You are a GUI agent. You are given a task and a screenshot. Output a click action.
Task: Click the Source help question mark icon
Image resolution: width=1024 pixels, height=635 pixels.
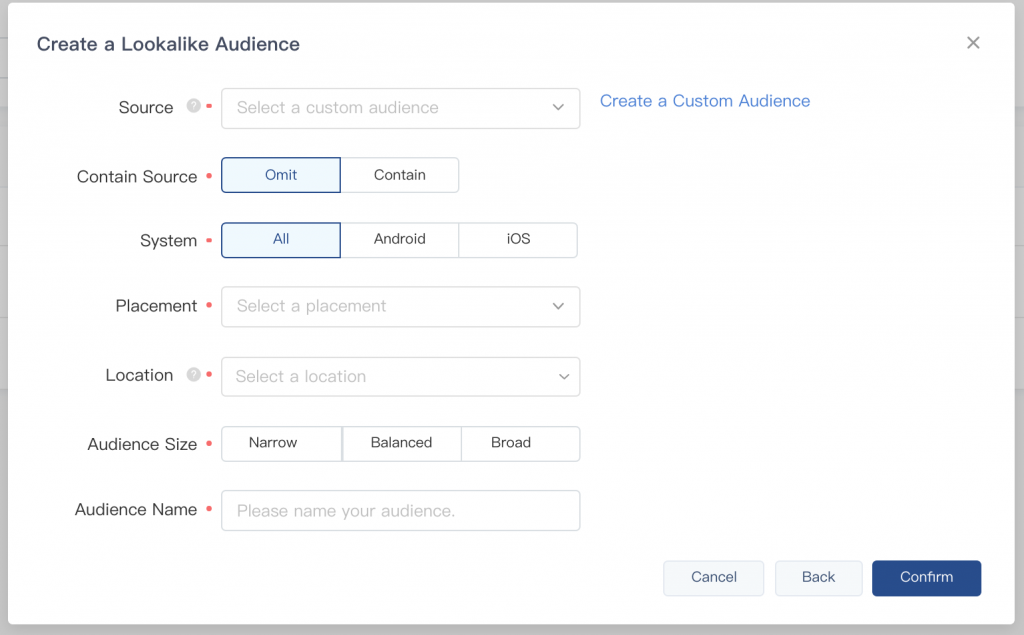193,106
